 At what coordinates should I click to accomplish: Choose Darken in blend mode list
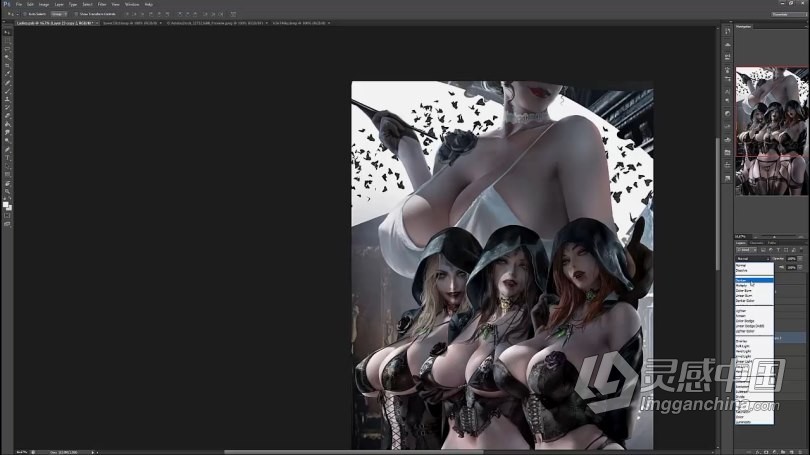(x=754, y=280)
